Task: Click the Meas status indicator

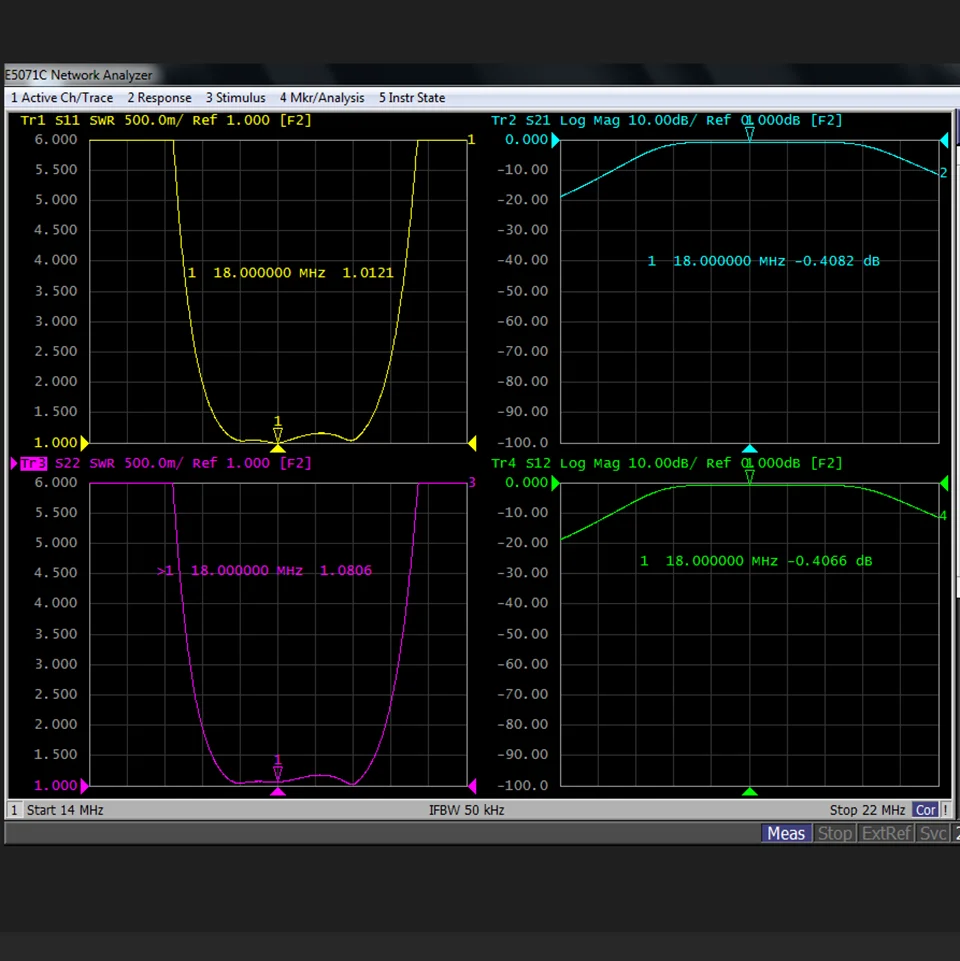Action: click(x=786, y=834)
